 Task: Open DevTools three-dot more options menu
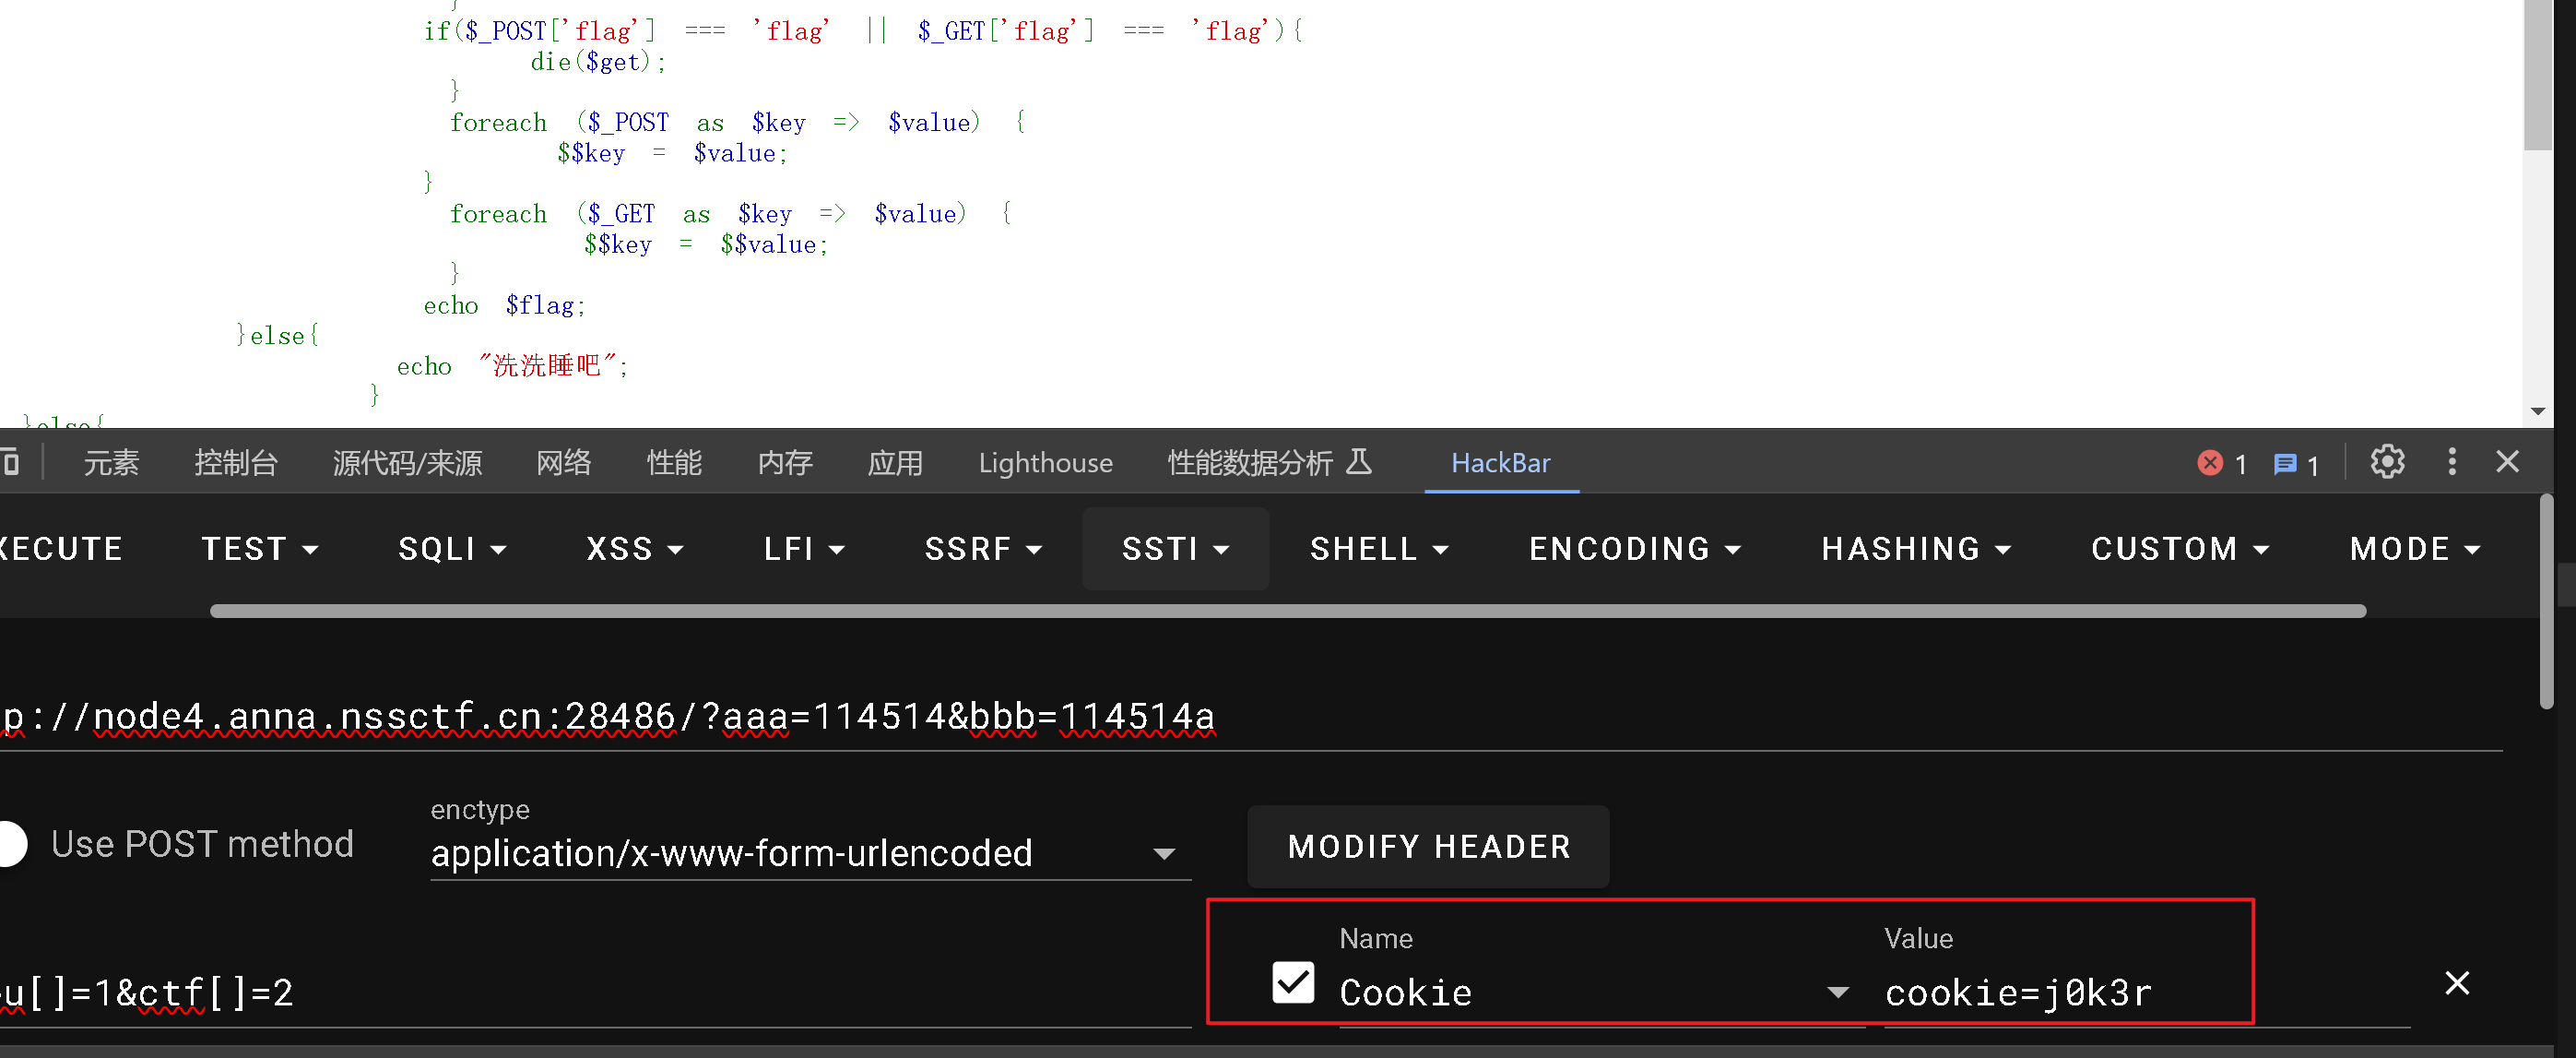tap(2451, 462)
